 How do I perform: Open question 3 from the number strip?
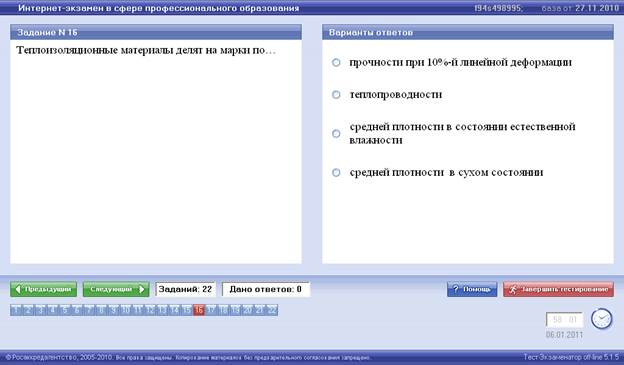41,310
